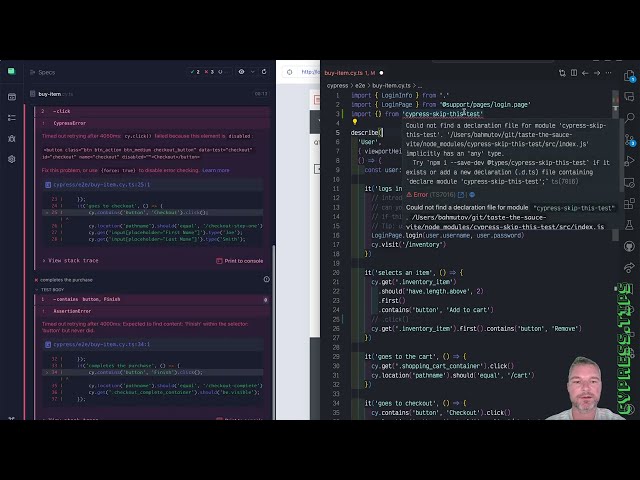The height and width of the screenshot is (480, 640).
Task: Click line 29 it('goes to the cart') code
Action: pos(416,357)
